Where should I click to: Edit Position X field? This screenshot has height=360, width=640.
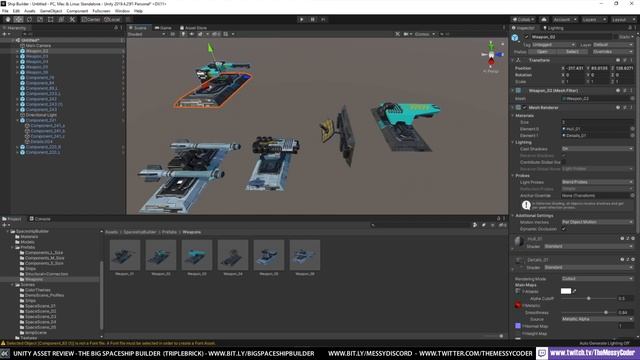tap(576, 68)
